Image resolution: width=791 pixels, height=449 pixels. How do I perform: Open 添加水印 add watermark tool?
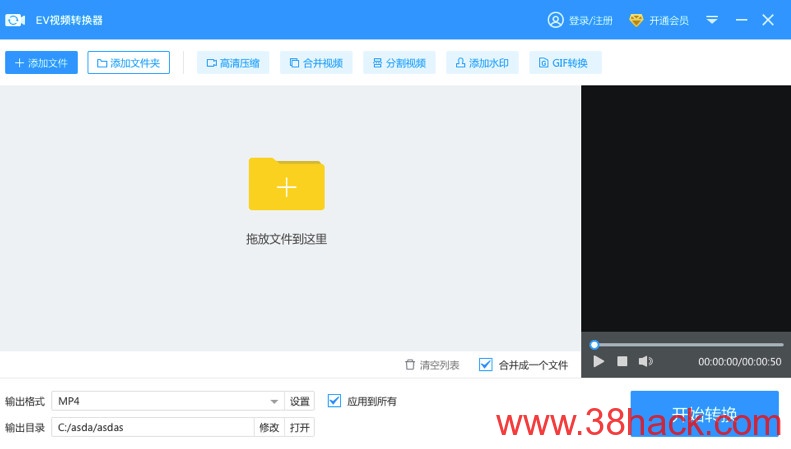pos(482,63)
